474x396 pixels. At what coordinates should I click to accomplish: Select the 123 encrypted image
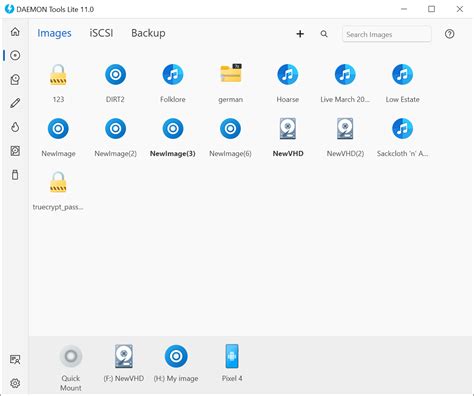pyautogui.click(x=58, y=83)
